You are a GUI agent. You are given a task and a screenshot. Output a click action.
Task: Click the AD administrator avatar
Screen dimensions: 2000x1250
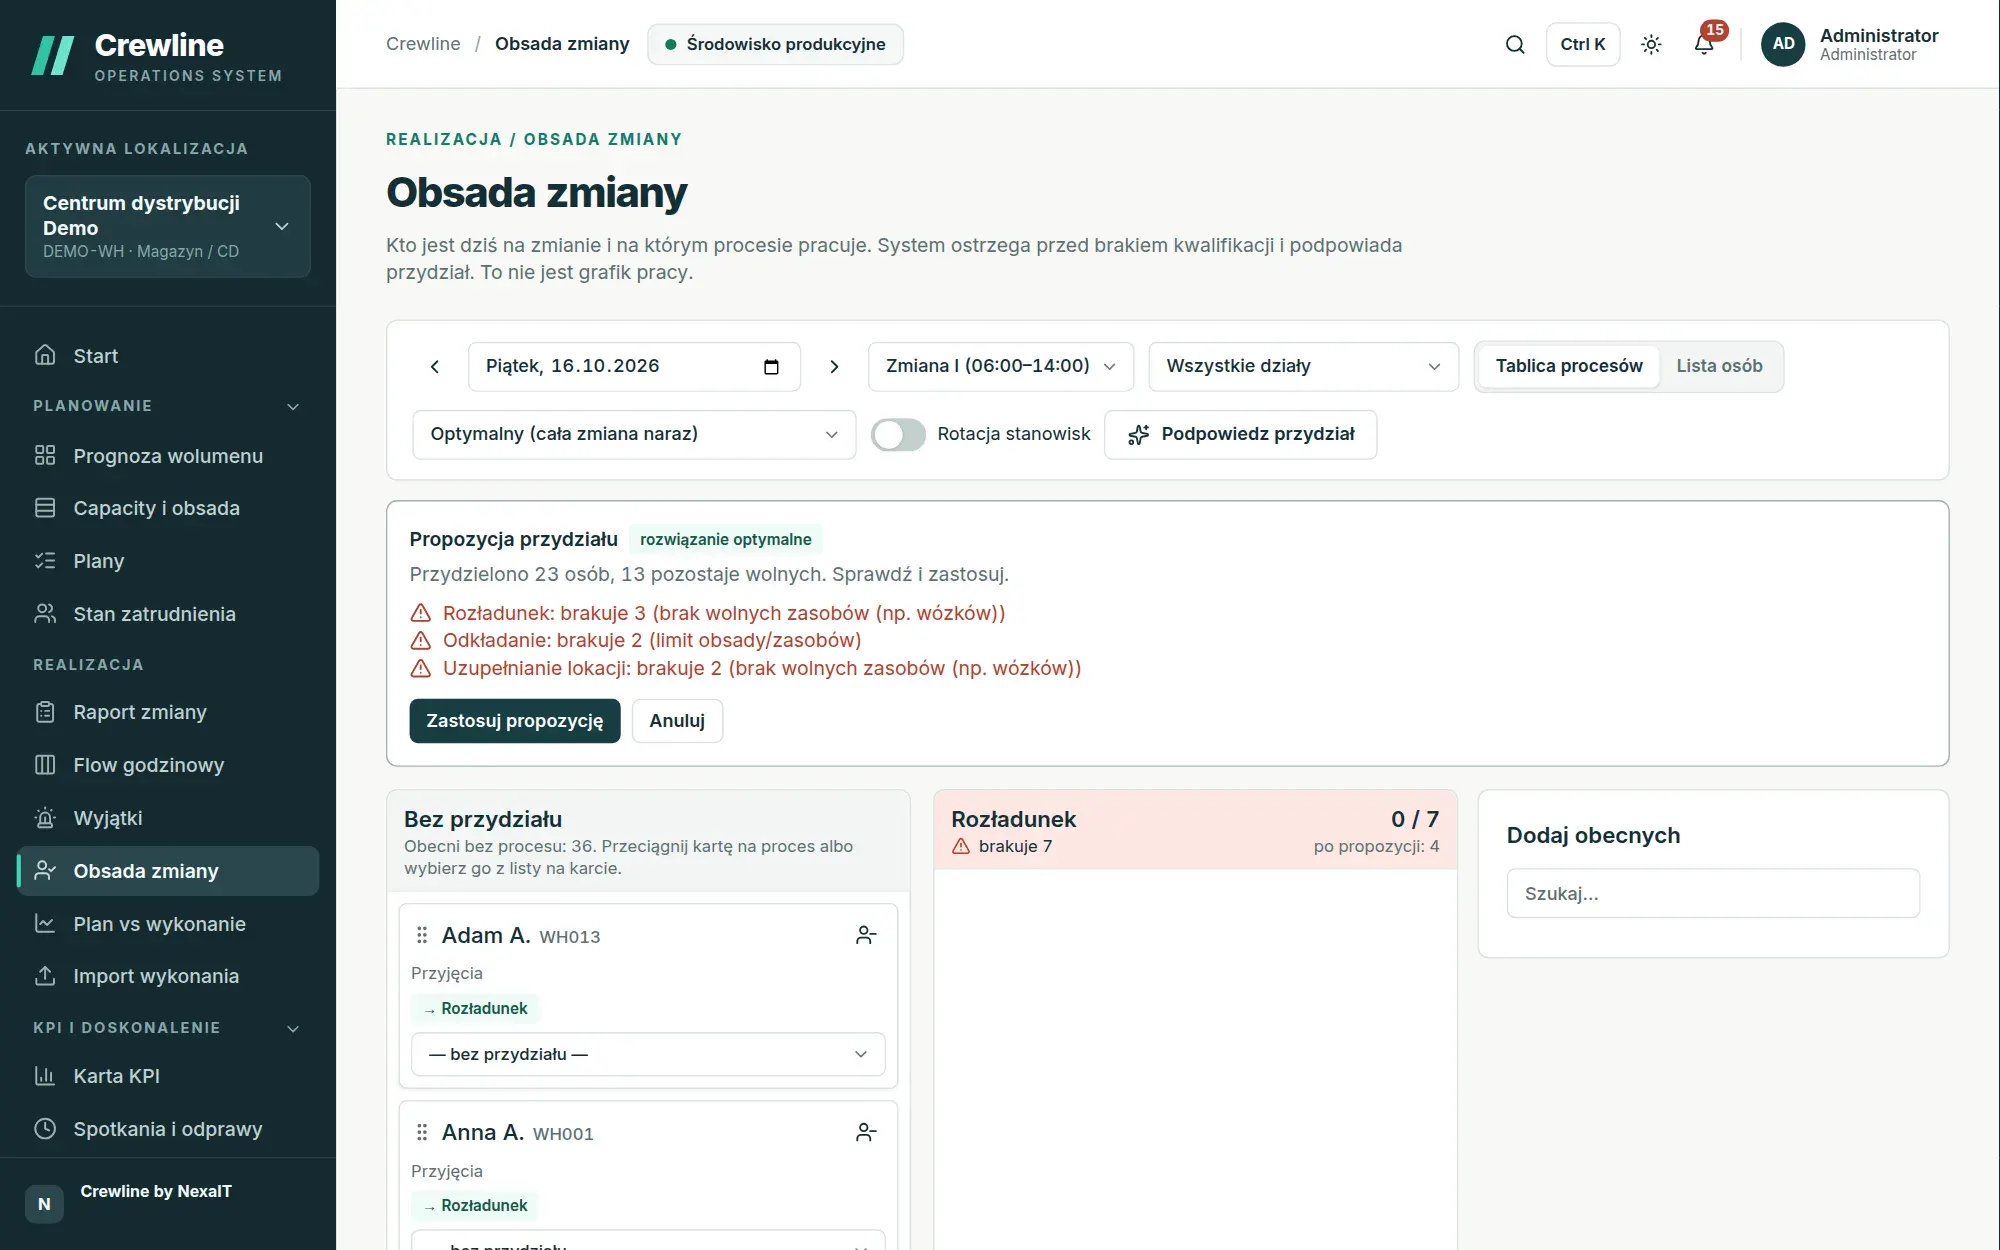[x=1783, y=44]
